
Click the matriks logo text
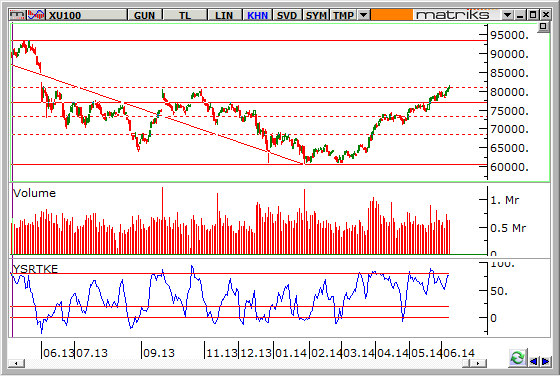click(x=452, y=15)
